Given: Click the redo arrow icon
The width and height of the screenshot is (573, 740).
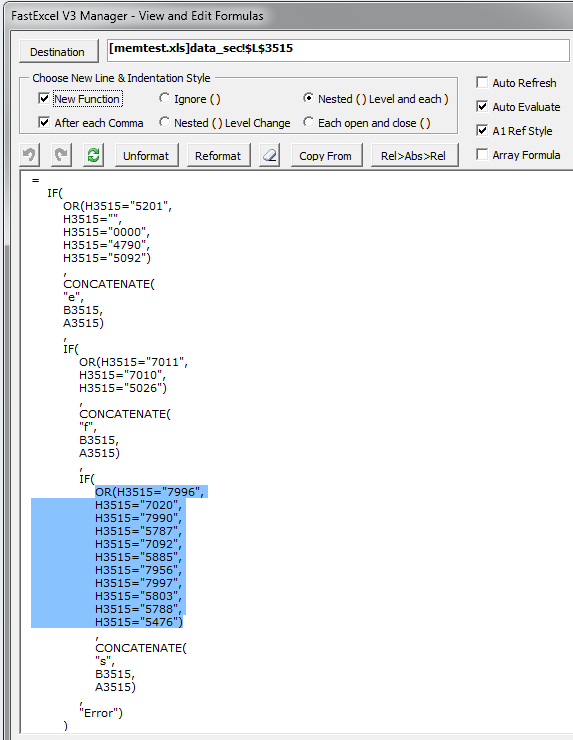Looking at the screenshot, I should pos(61,155).
